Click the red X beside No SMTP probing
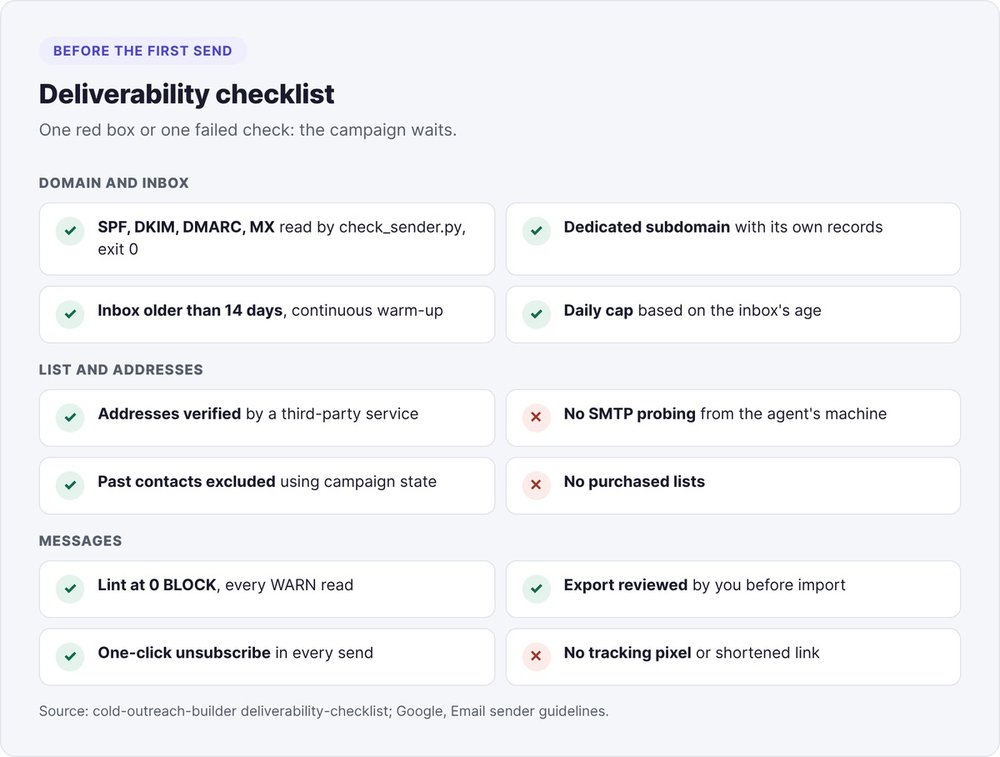Image resolution: width=1000 pixels, height=757 pixels. point(536,418)
